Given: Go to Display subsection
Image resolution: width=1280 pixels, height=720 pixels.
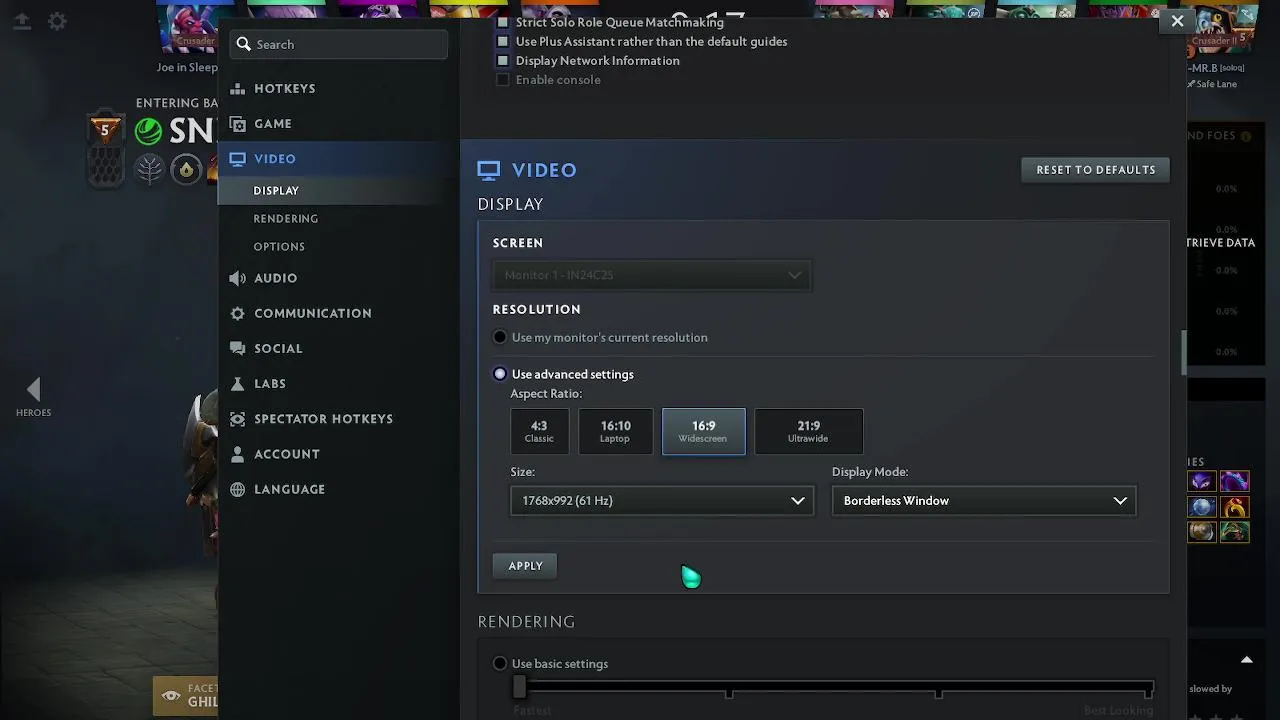Looking at the screenshot, I should [276, 190].
